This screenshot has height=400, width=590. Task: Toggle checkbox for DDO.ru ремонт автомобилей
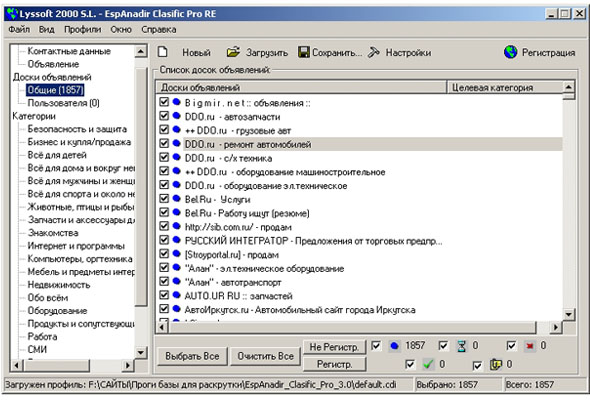click(164, 143)
